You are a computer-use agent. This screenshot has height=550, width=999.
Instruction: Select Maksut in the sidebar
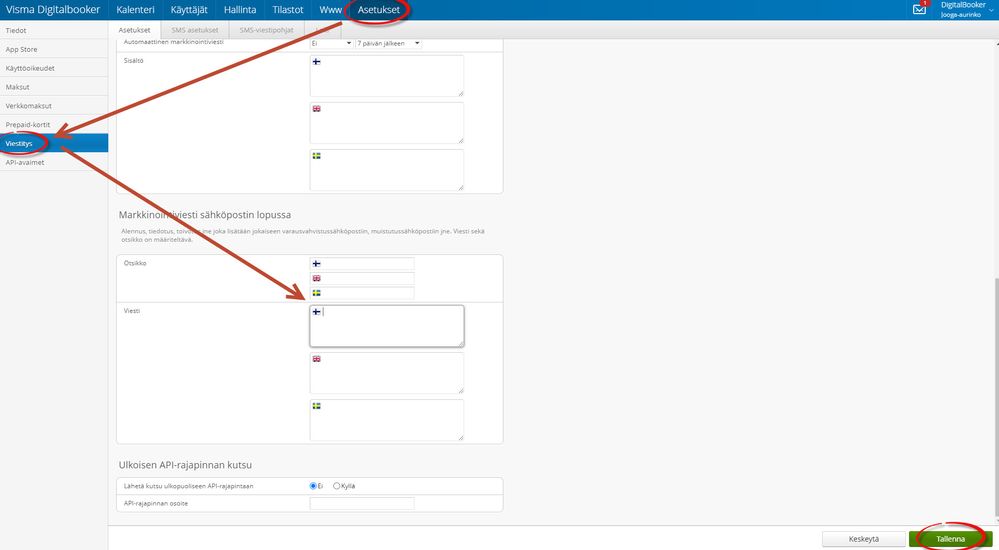(x=54, y=87)
